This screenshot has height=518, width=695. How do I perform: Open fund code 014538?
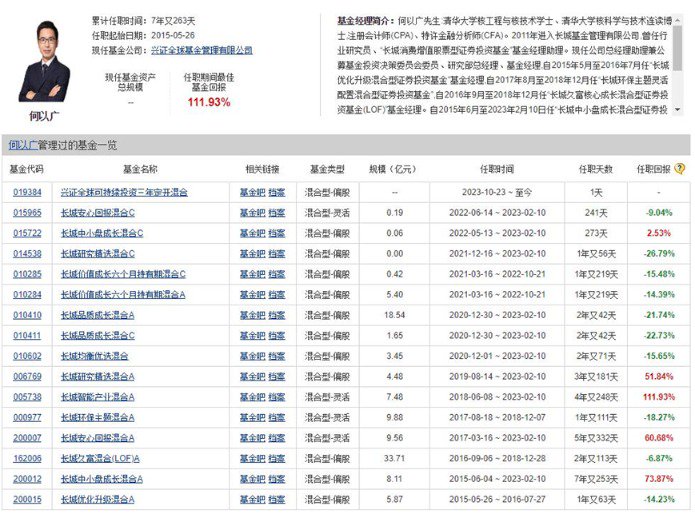(x=27, y=254)
